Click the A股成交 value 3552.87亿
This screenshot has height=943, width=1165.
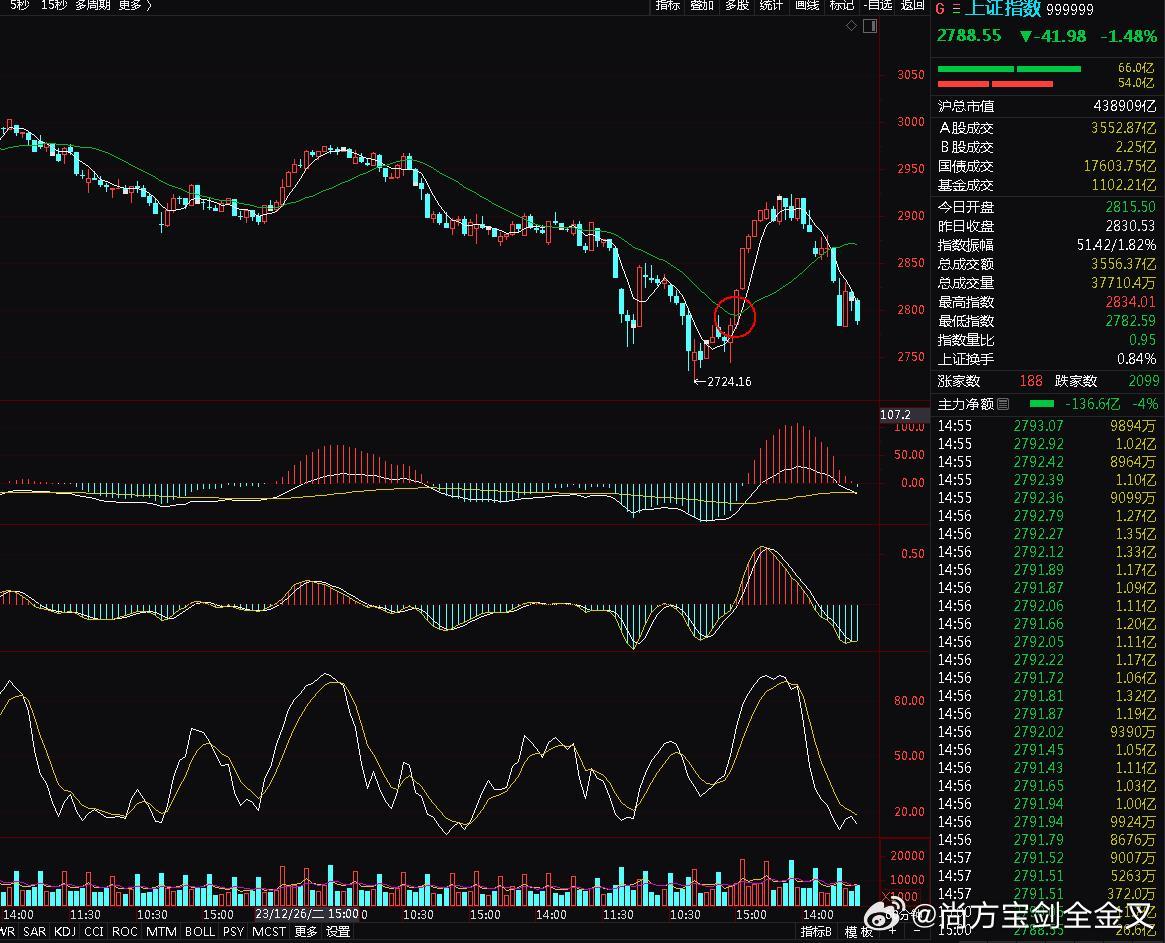click(x=1123, y=128)
